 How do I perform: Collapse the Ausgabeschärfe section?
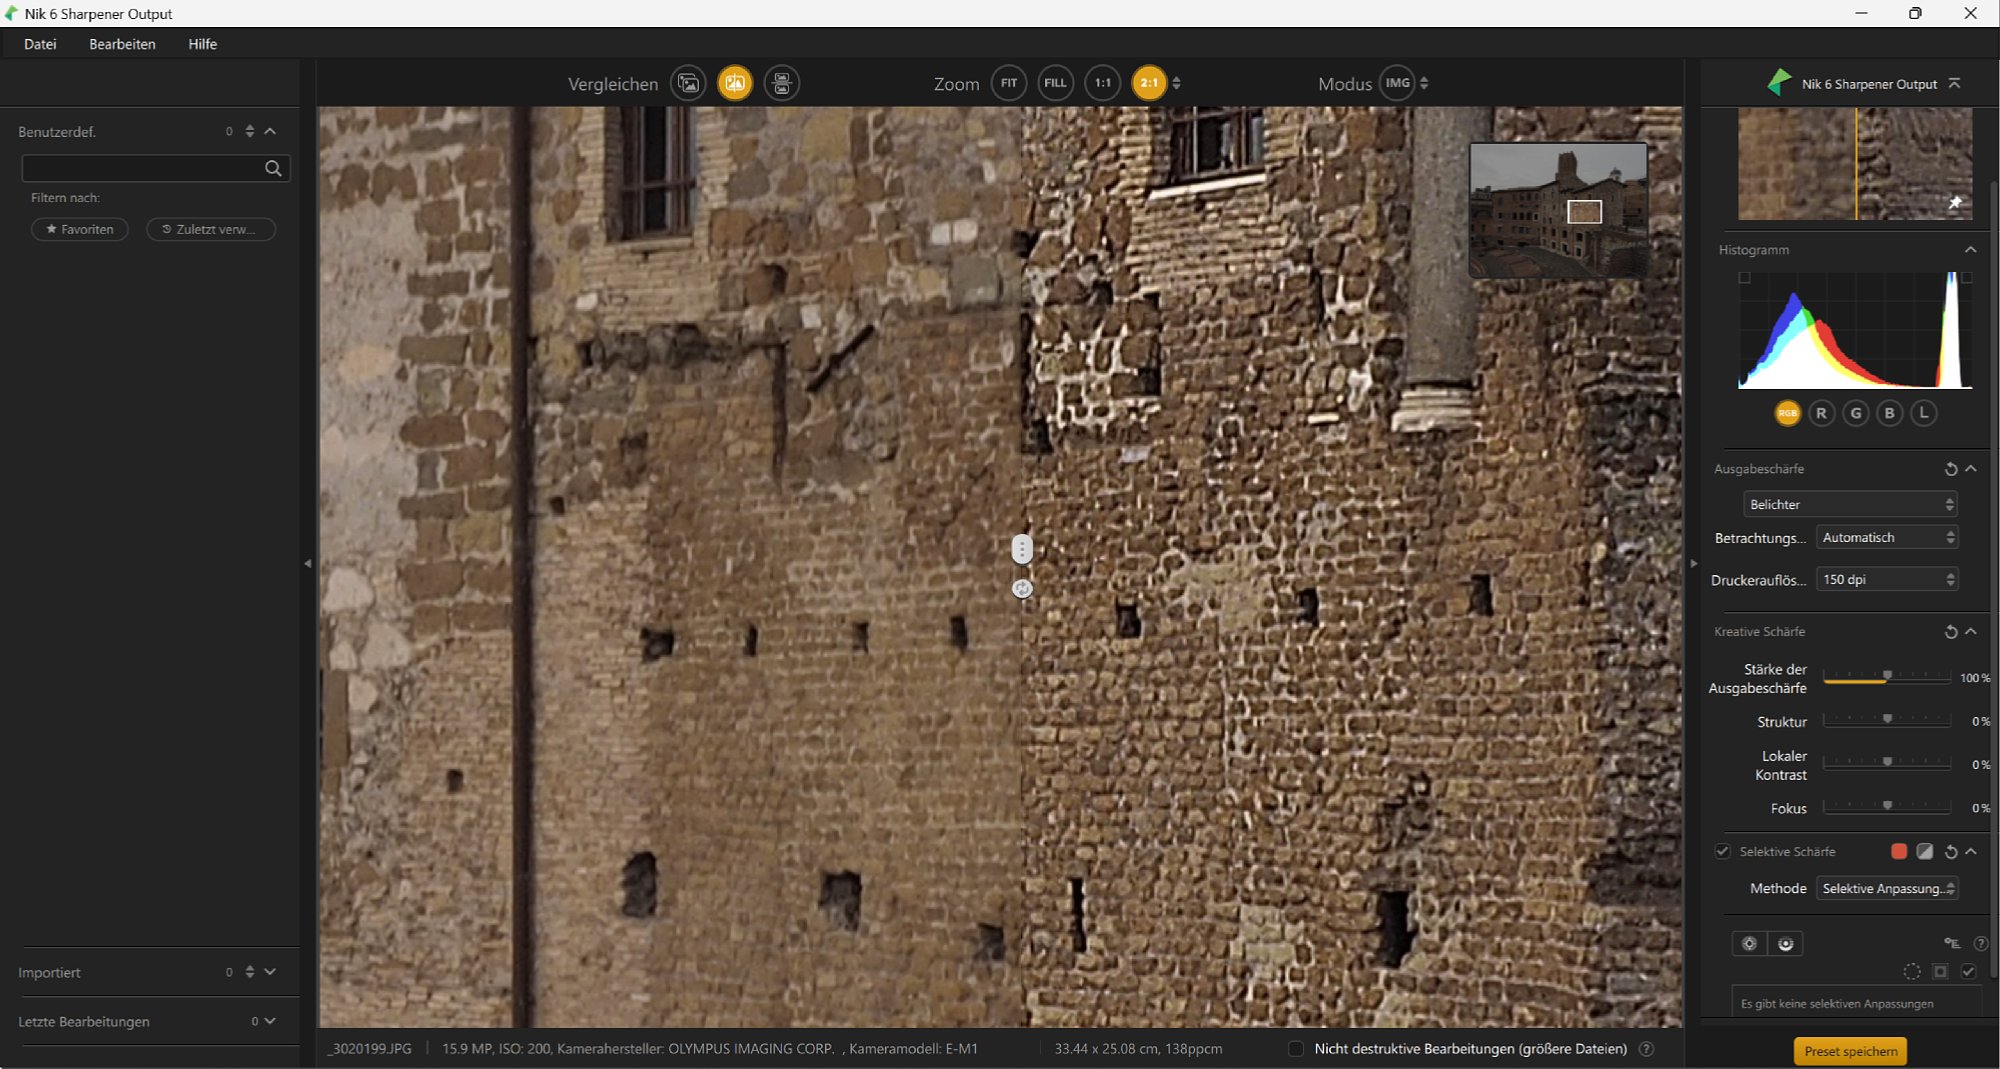[x=1970, y=469]
